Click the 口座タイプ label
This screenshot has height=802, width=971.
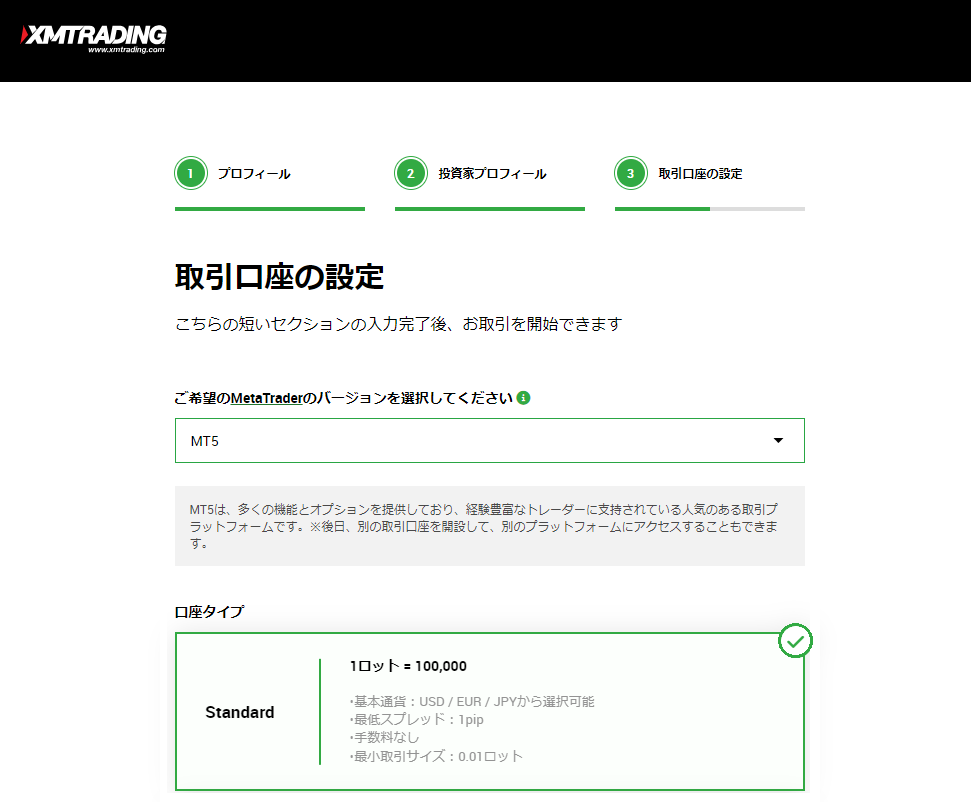coord(209,612)
